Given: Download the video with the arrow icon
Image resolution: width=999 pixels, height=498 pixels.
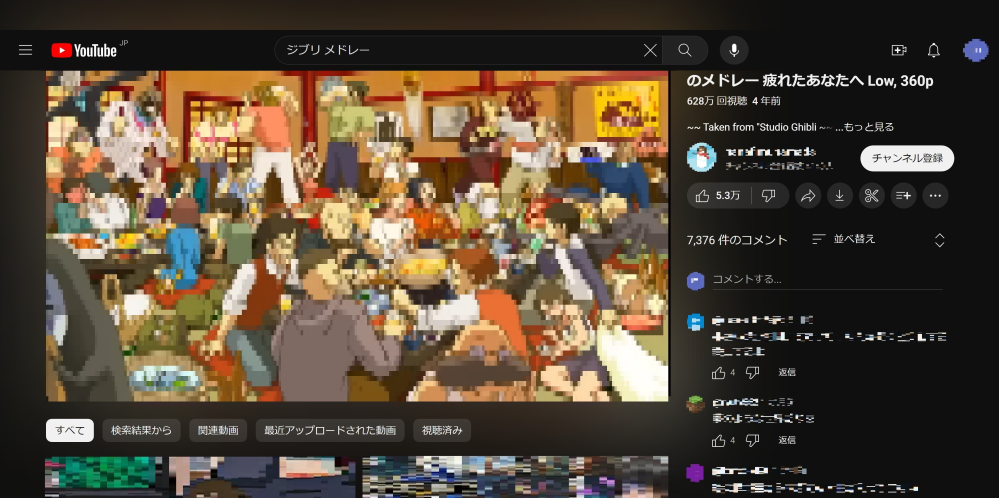Looking at the screenshot, I should tap(840, 196).
